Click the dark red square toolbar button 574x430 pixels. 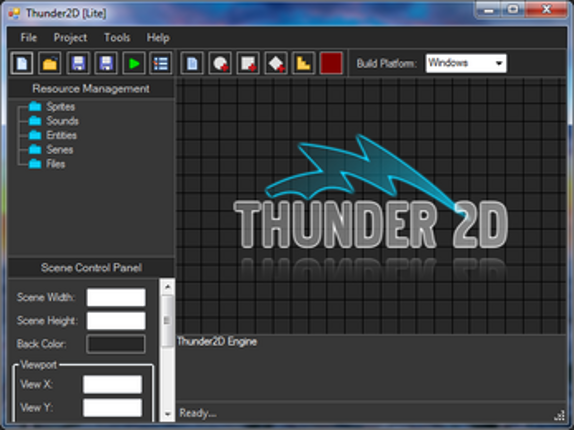pyautogui.click(x=331, y=63)
